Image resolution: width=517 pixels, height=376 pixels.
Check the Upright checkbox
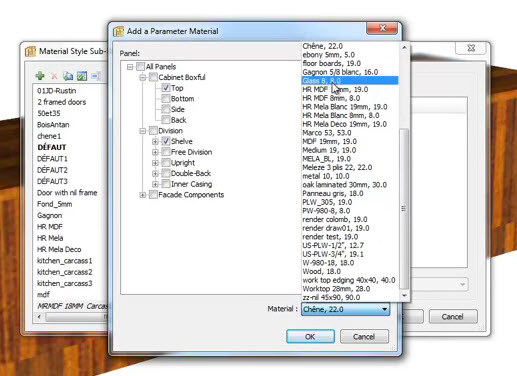pyautogui.click(x=166, y=163)
